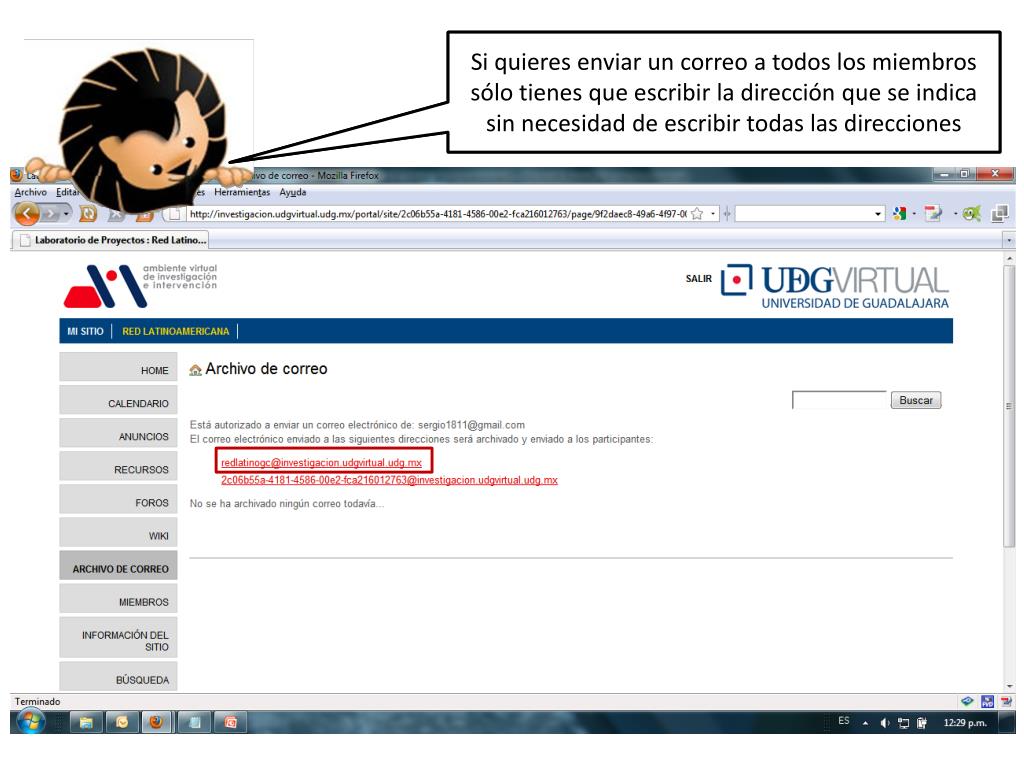1024x768 pixels.
Task: Click the notepad extension icon in toolbar
Action: click(933, 214)
